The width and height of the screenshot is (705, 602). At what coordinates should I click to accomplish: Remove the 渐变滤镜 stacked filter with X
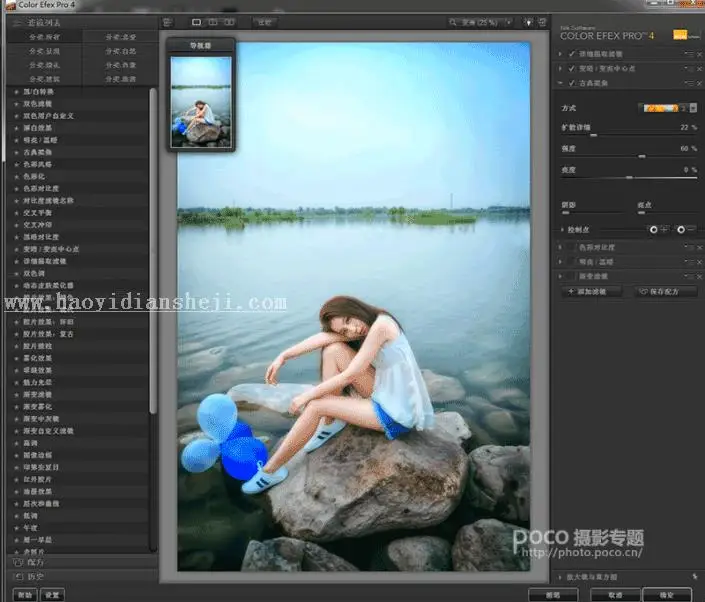pos(700,277)
